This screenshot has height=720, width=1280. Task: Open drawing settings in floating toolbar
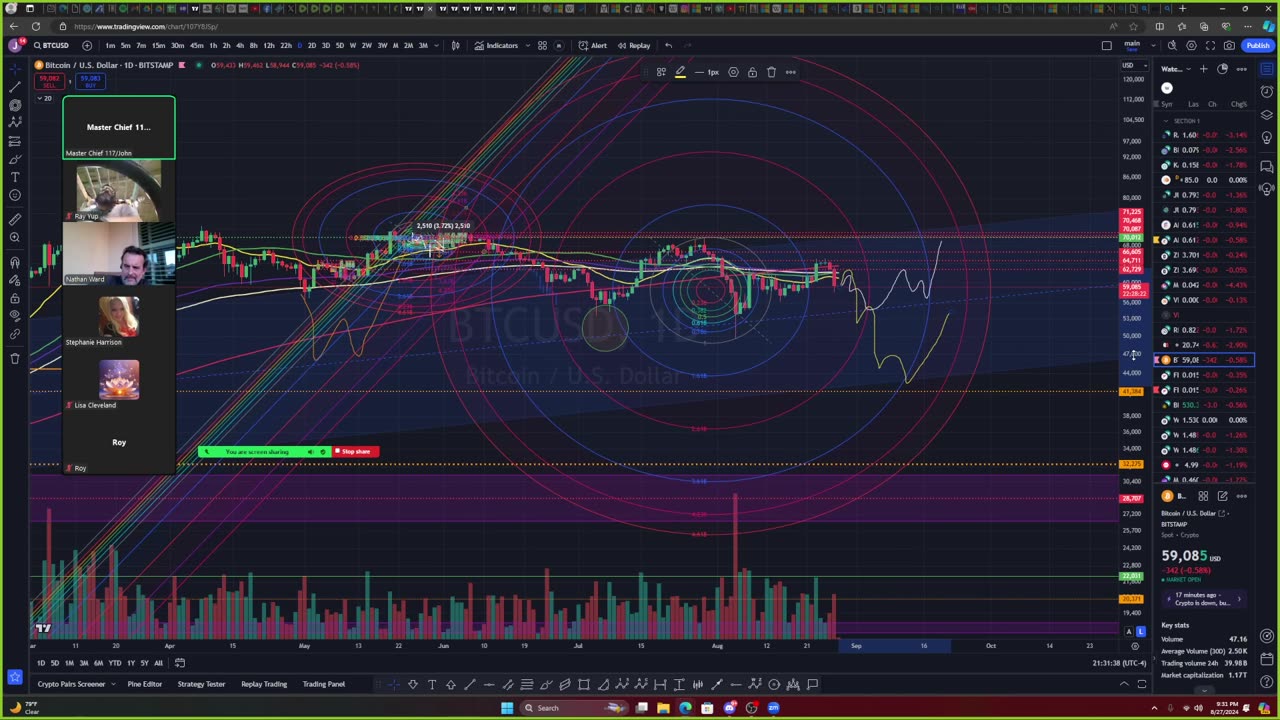[x=733, y=72]
